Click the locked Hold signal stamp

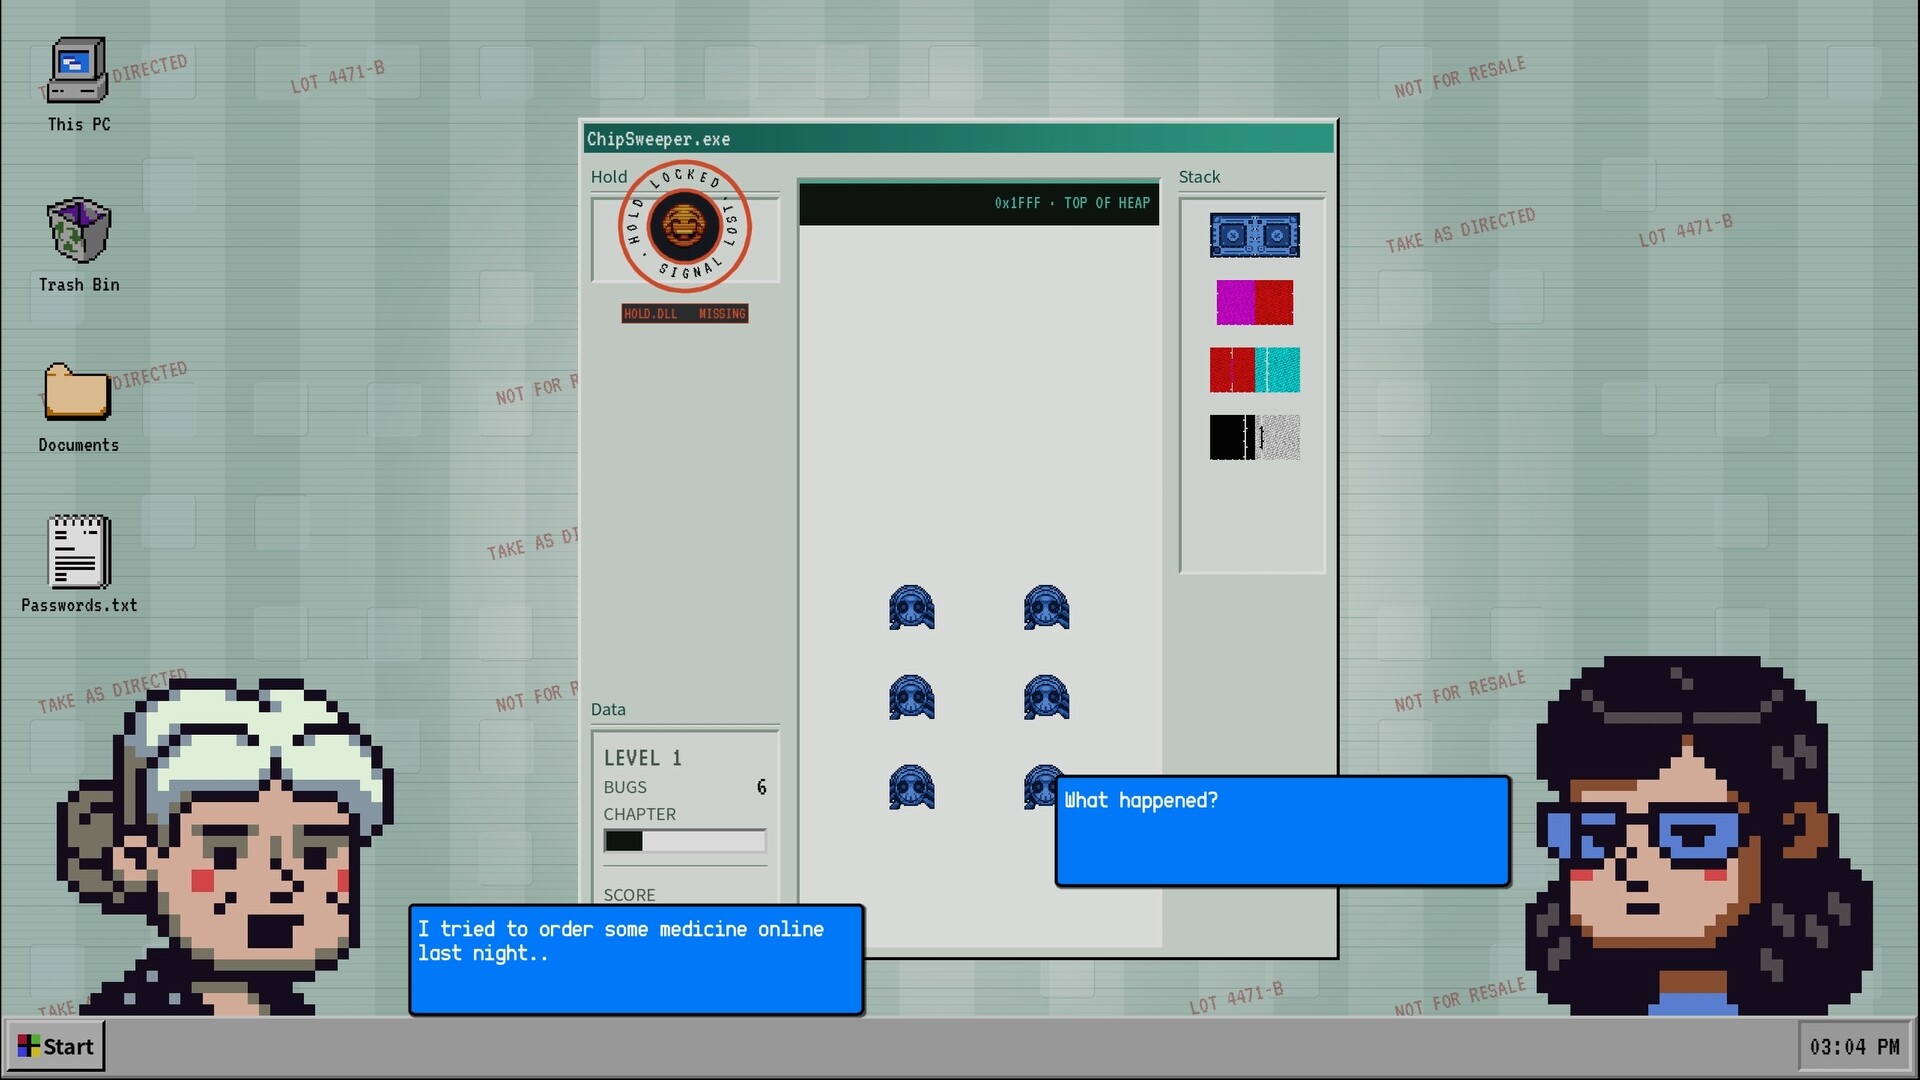coord(684,226)
